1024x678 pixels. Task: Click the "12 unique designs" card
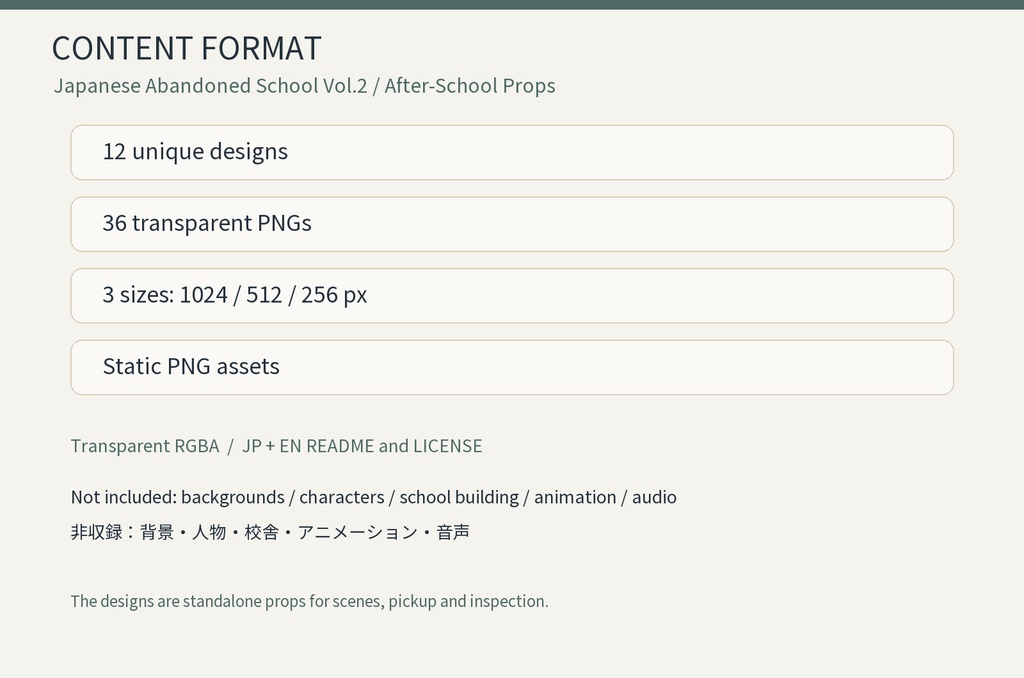pos(512,152)
